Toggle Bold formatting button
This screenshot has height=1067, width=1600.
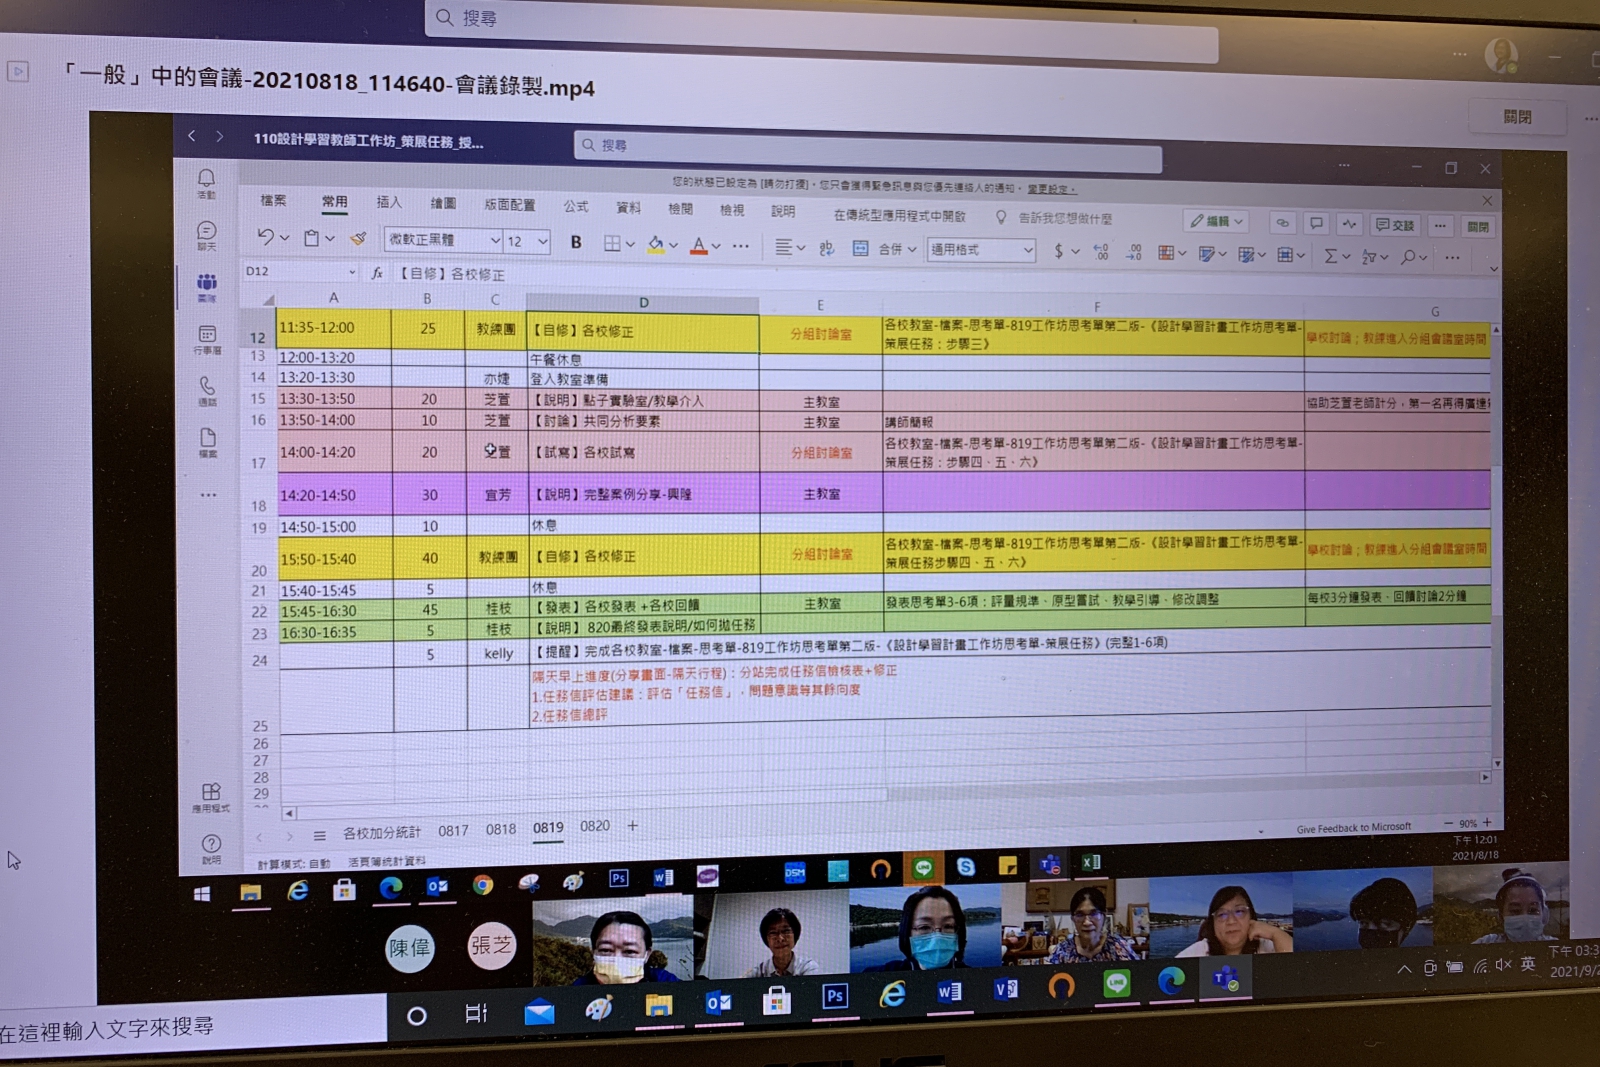pos(576,242)
